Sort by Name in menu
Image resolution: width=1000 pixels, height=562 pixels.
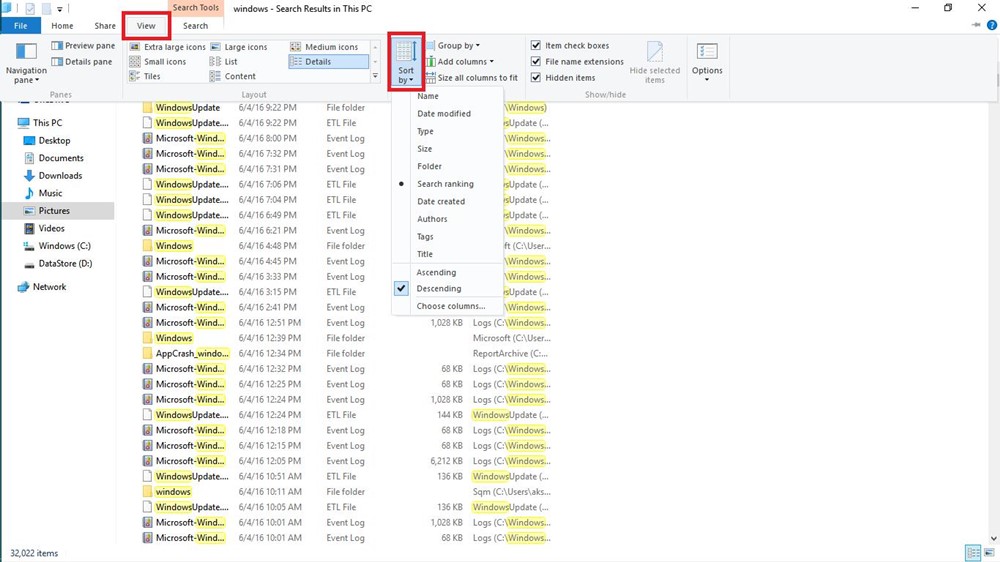click(x=428, y=96)
